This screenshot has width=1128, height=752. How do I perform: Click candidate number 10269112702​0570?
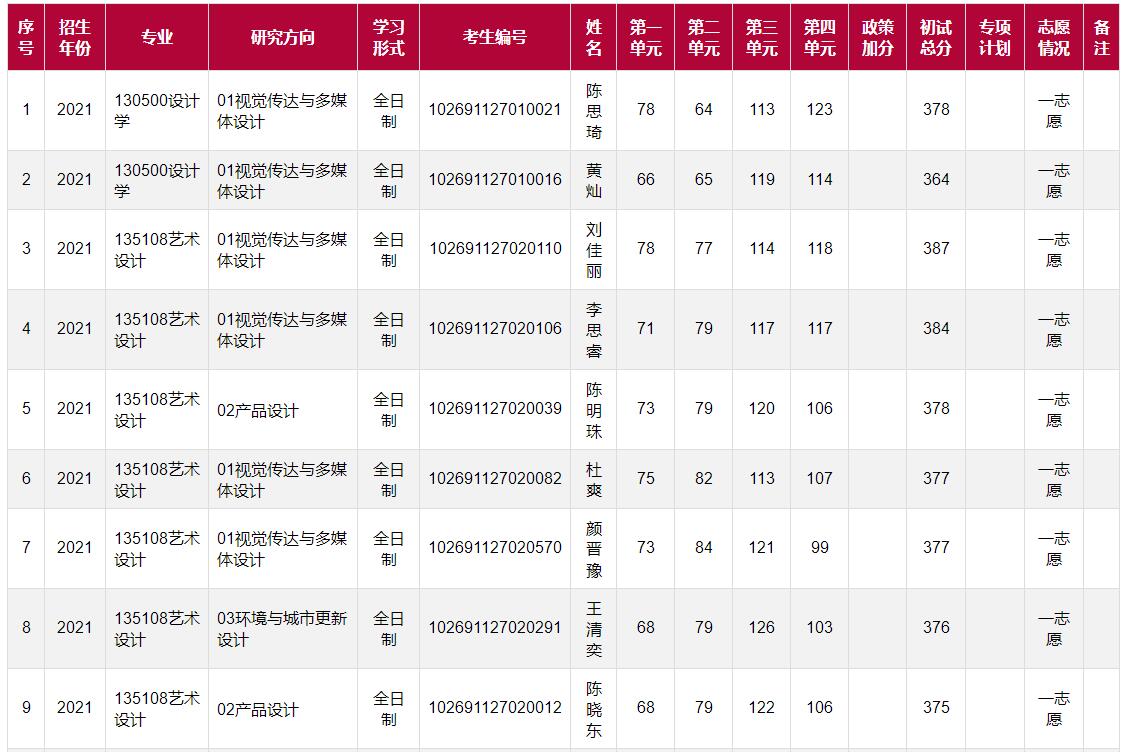[495, 548]
